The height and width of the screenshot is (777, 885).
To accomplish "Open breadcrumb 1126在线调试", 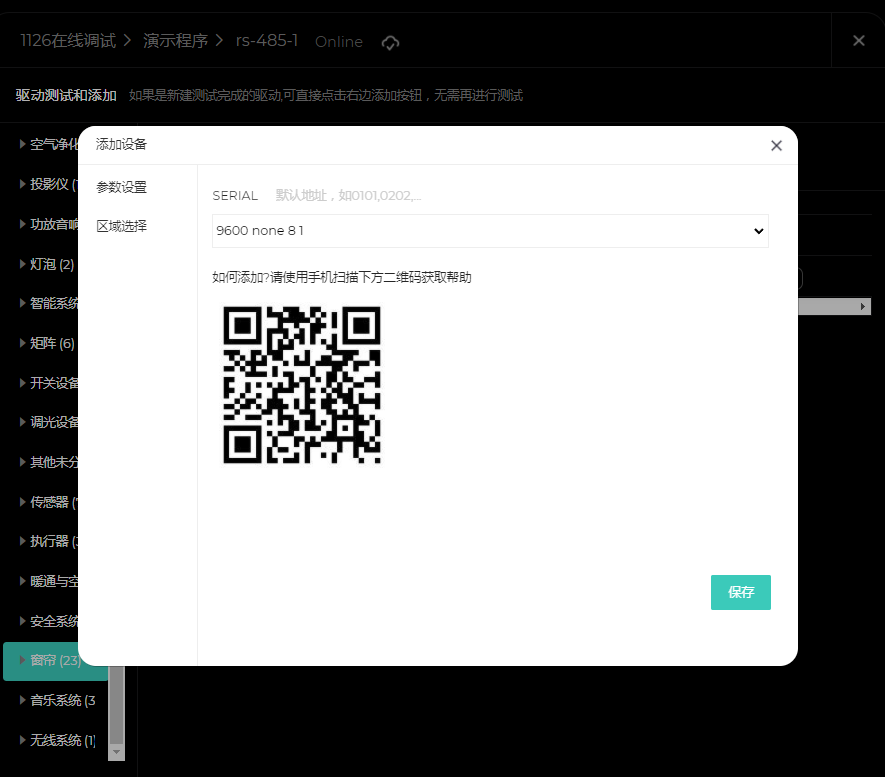I will click(68, 41).
